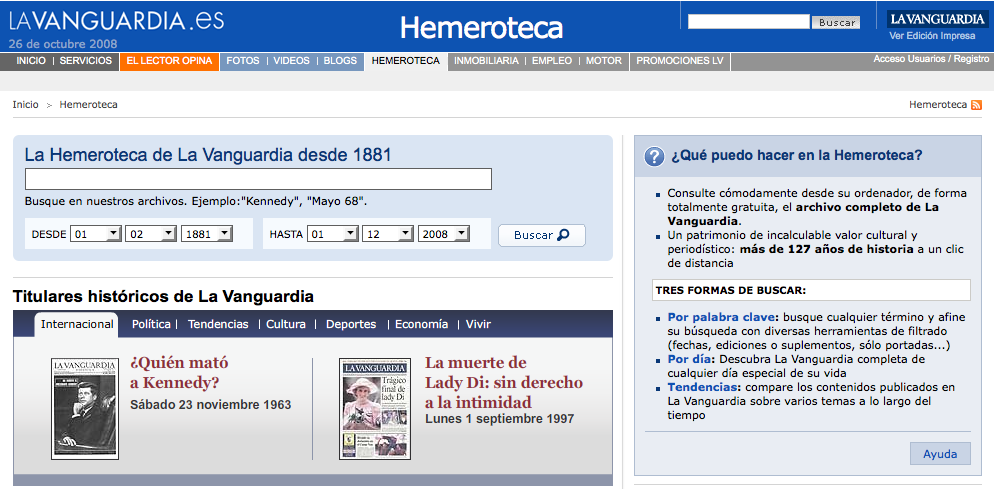The height and width of the screenshot is (489, 994).
Task: Click the Hemeroteca breadcrumb text
Action: pyautogui.click(x=88, y=105)
